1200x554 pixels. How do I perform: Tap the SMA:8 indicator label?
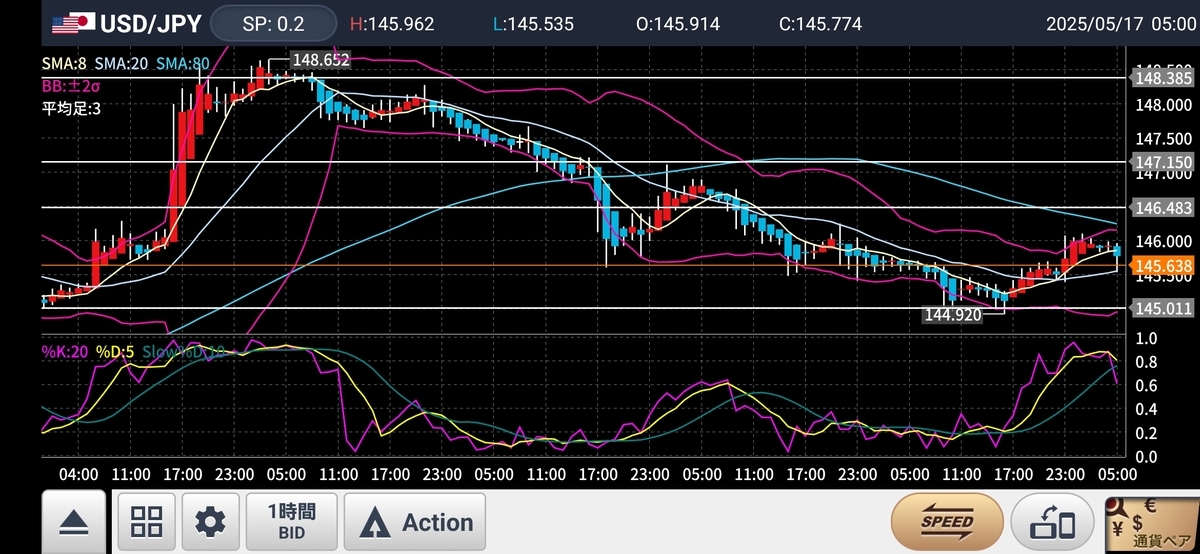pyautogui.click(x=65, y=63)
